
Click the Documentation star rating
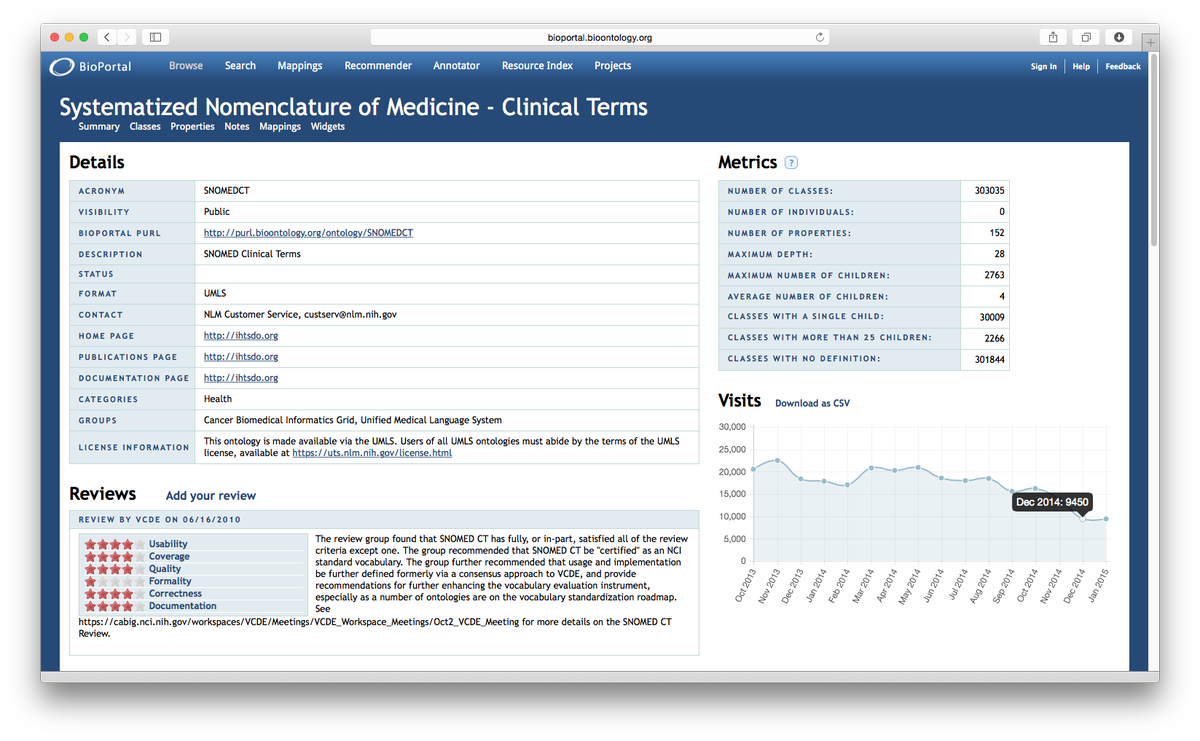pyautogui.click(x=115, y=606)
